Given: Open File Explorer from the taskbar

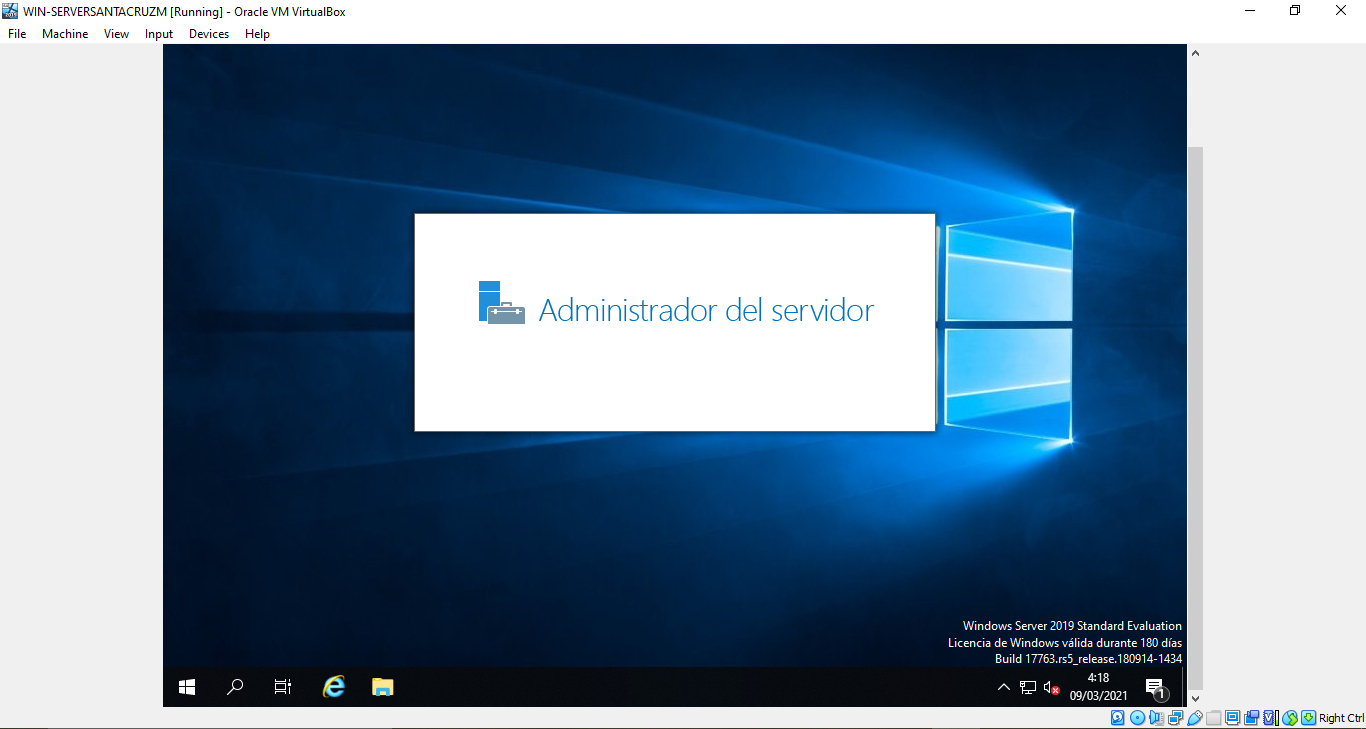Looking at the screenshot, I should (381, 687).
